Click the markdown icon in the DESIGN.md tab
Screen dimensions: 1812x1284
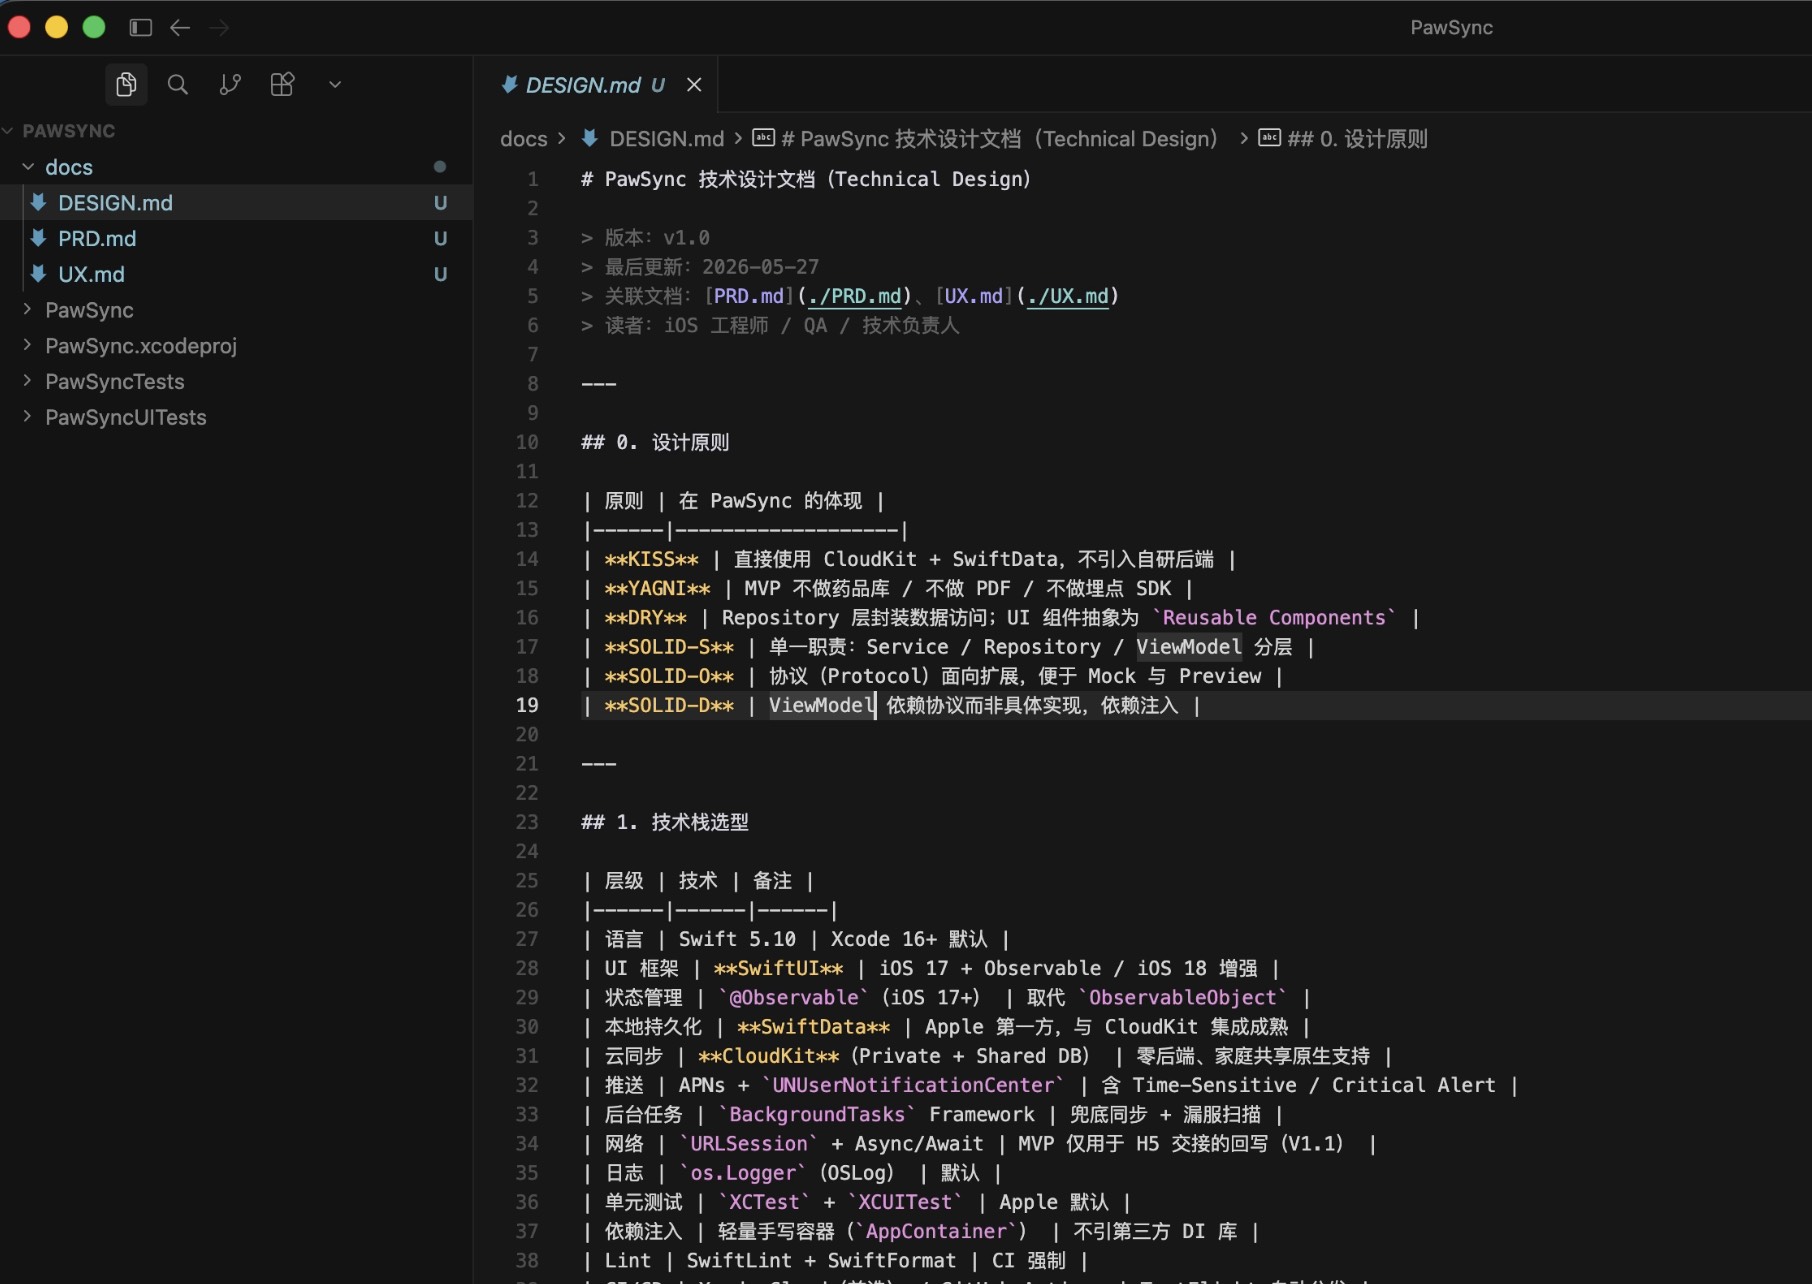coord(509,85)
